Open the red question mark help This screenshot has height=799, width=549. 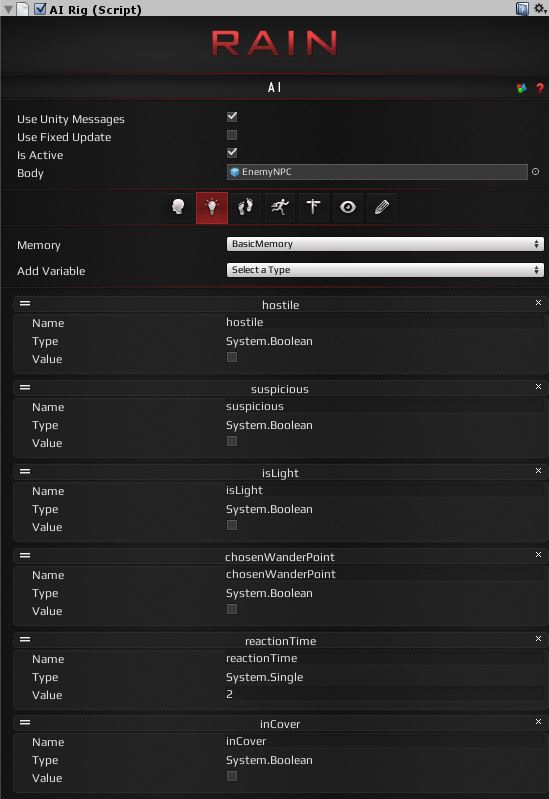coord(540,88)
